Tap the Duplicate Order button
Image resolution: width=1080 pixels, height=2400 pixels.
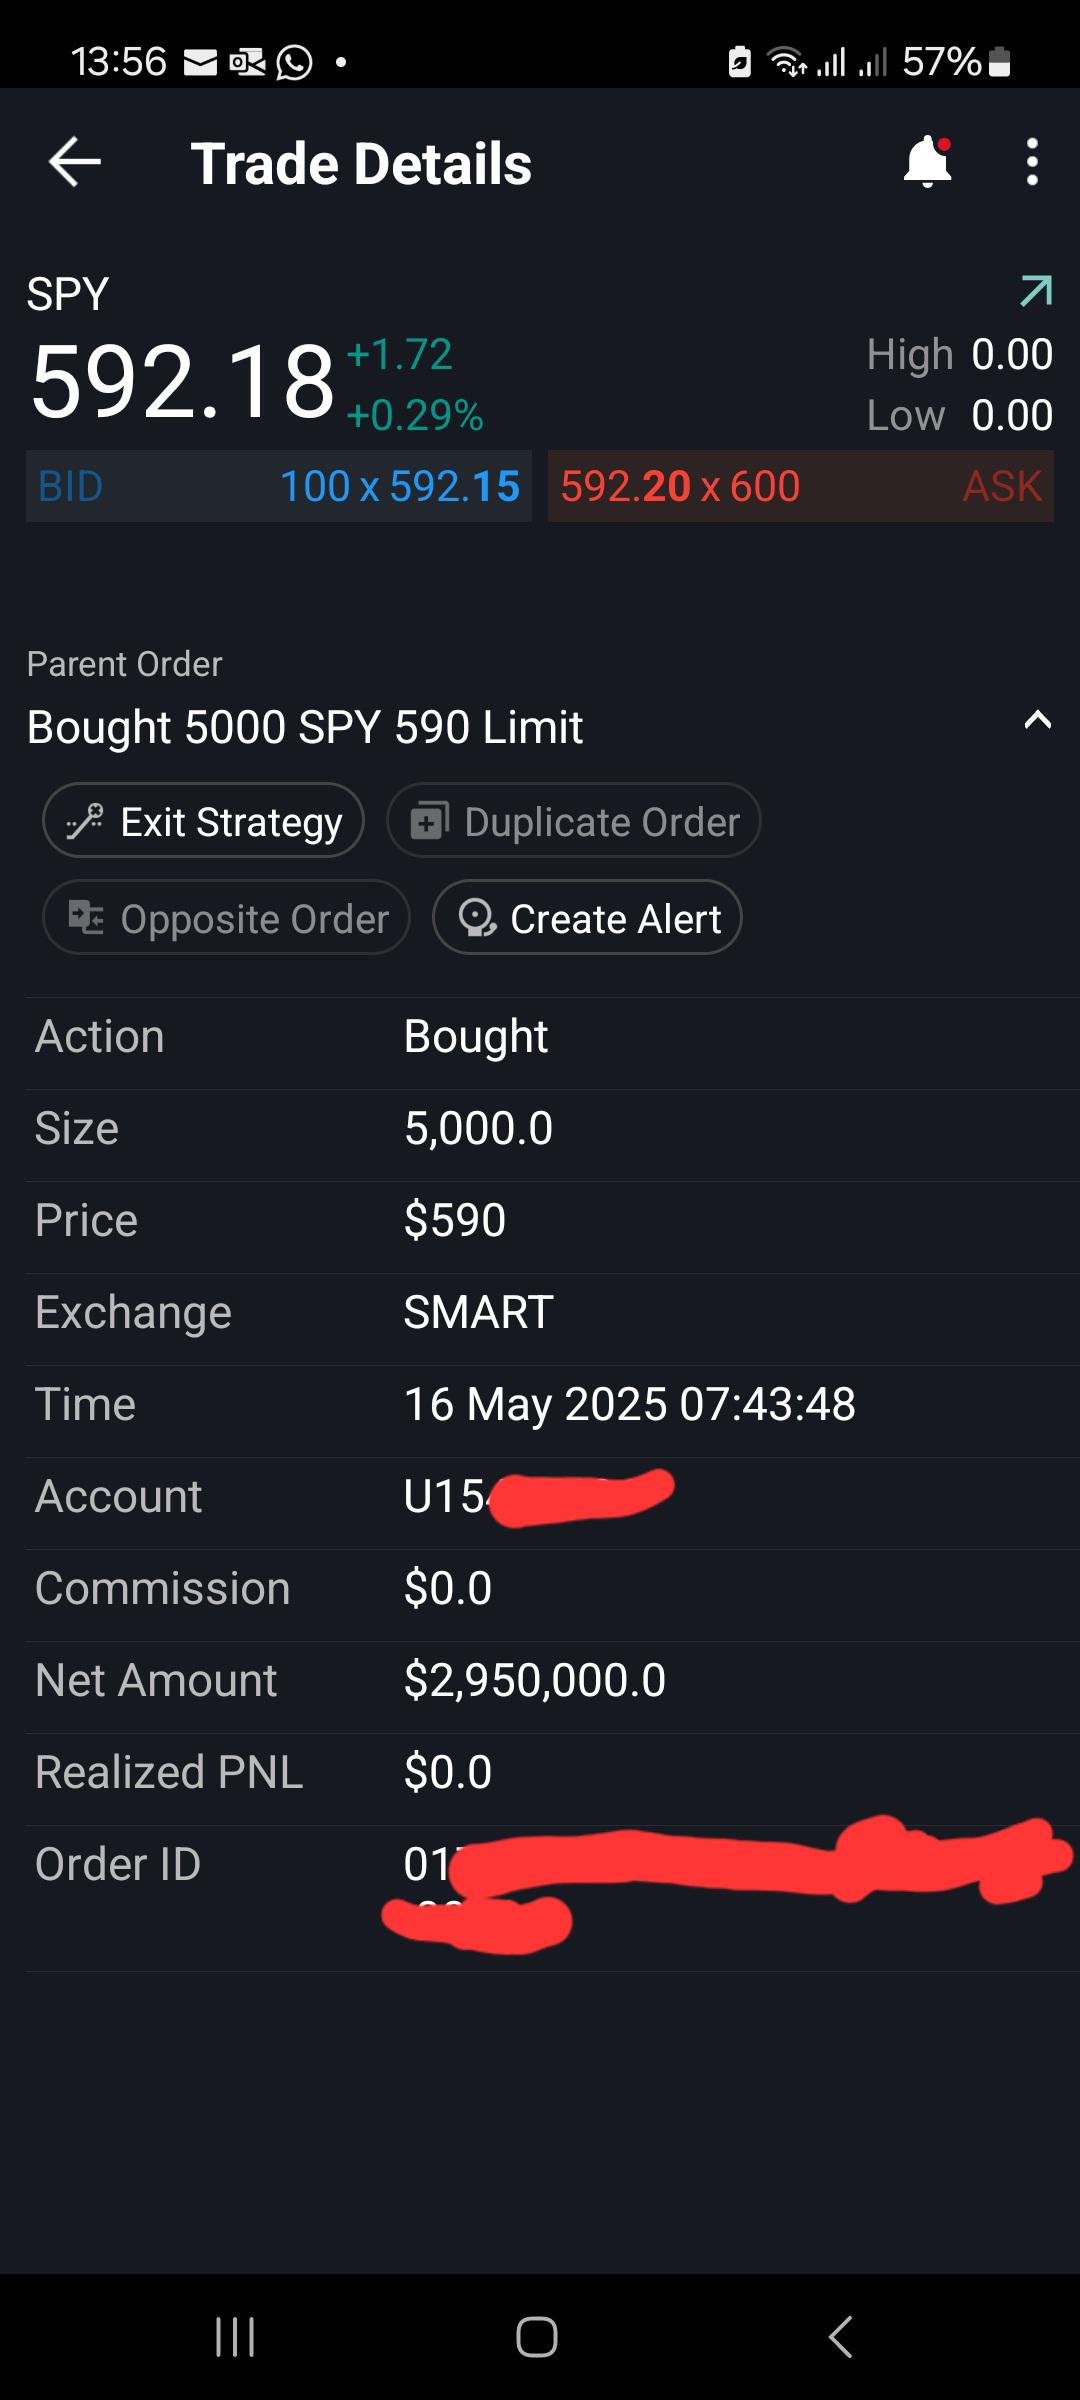coord(574,821)
